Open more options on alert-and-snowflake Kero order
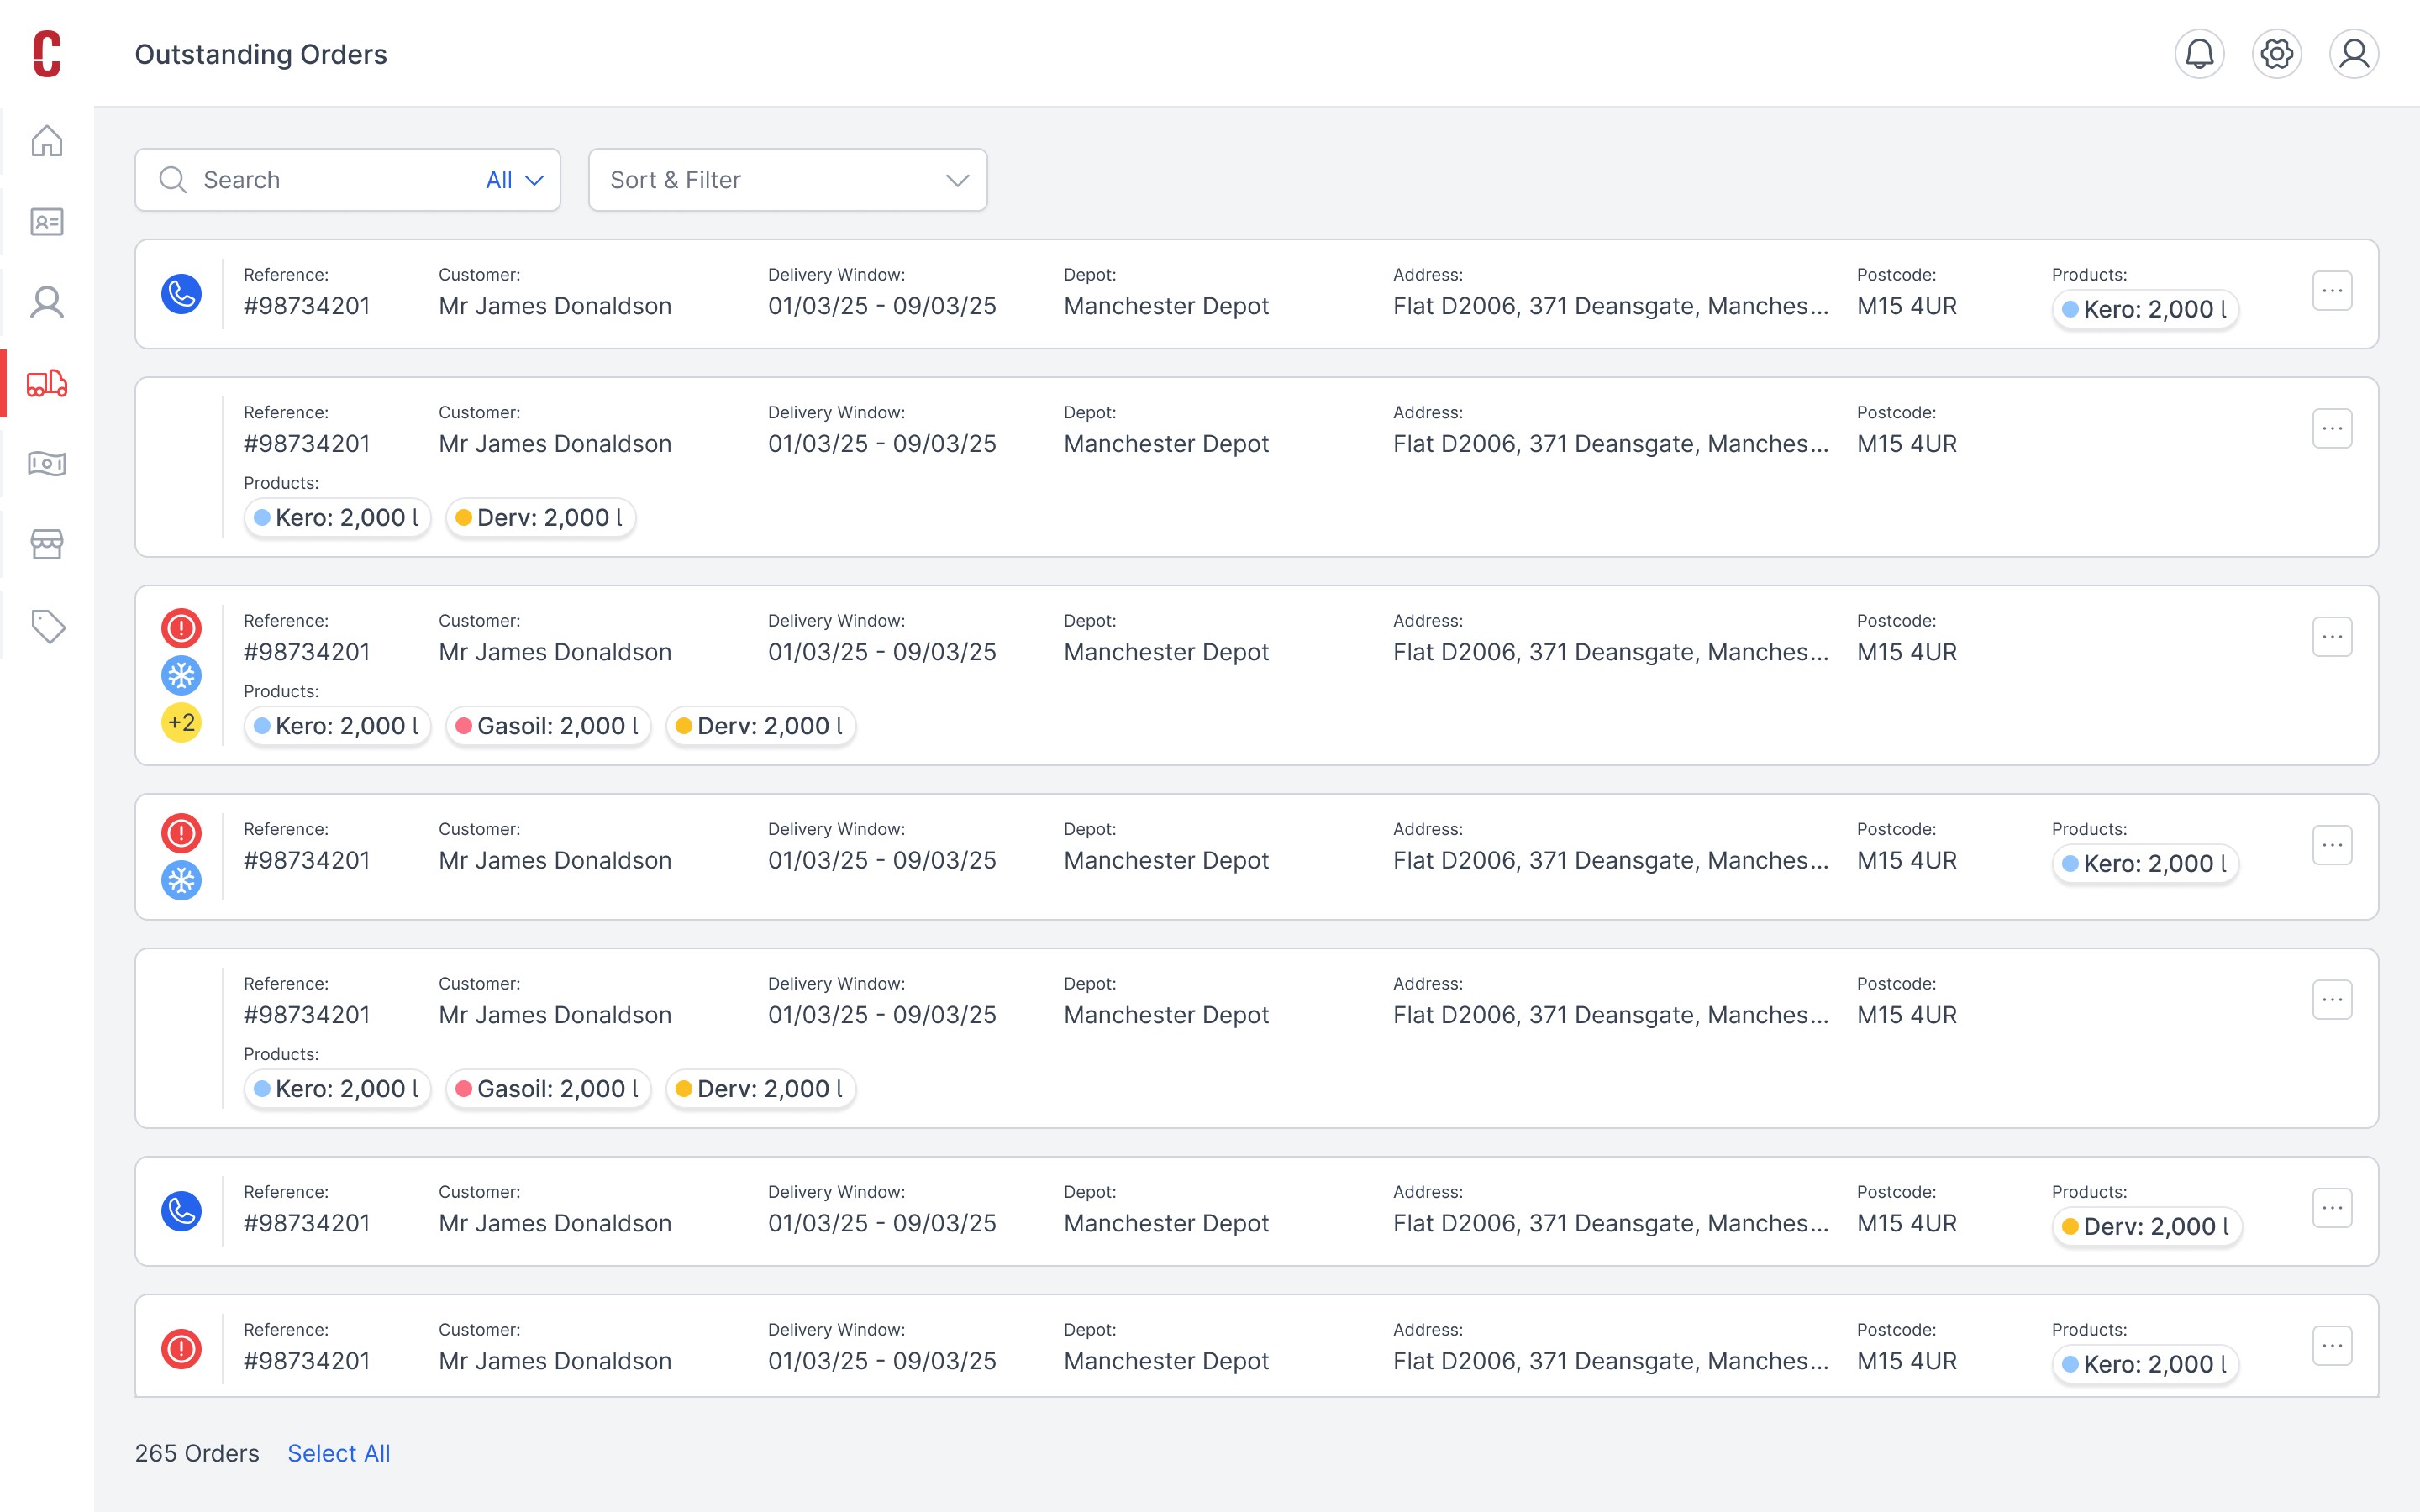This screenshot has height=1512, width=2420. [x=2332, y=845]
